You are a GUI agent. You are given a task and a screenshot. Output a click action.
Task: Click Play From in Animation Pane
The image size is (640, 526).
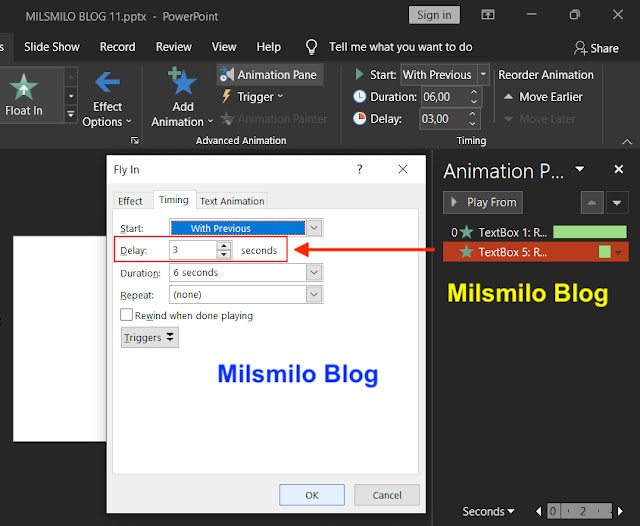click(483, 202)
